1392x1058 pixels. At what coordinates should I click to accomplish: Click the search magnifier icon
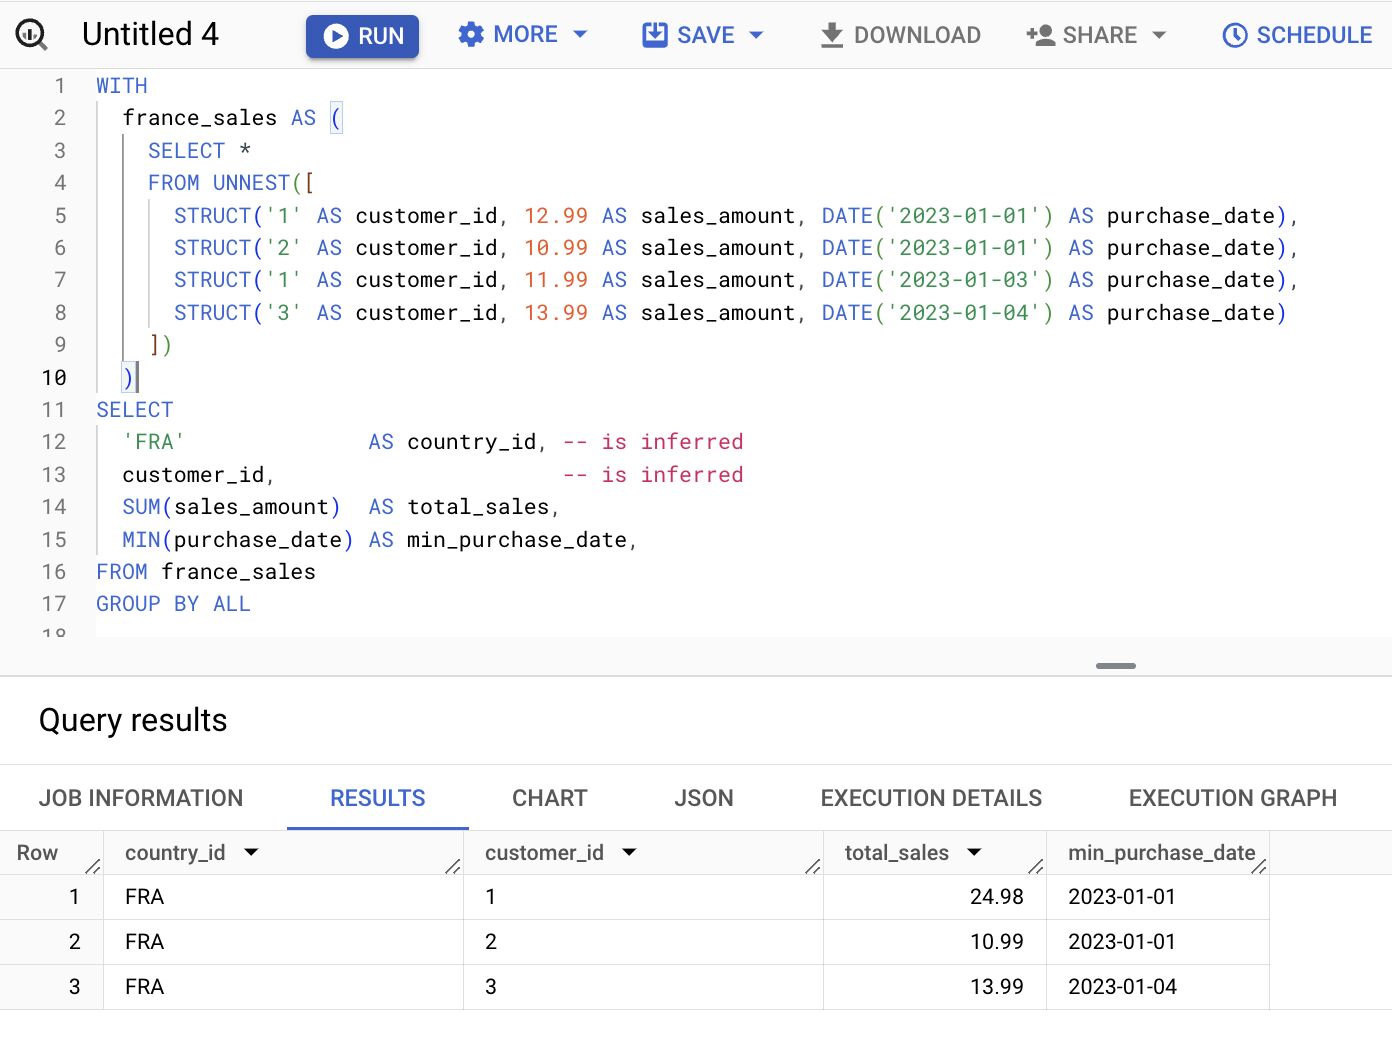click(x=31, y=33)
